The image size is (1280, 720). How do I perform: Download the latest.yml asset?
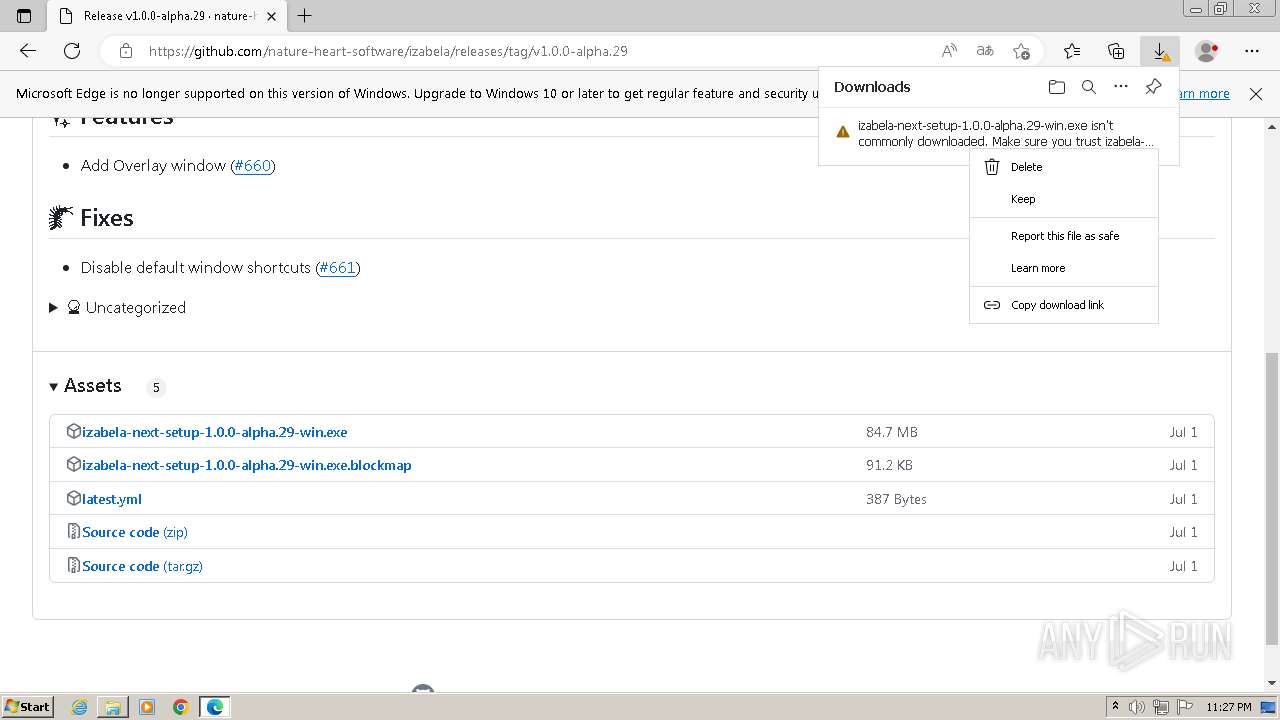pyautogui.click(x=112, y=499)
